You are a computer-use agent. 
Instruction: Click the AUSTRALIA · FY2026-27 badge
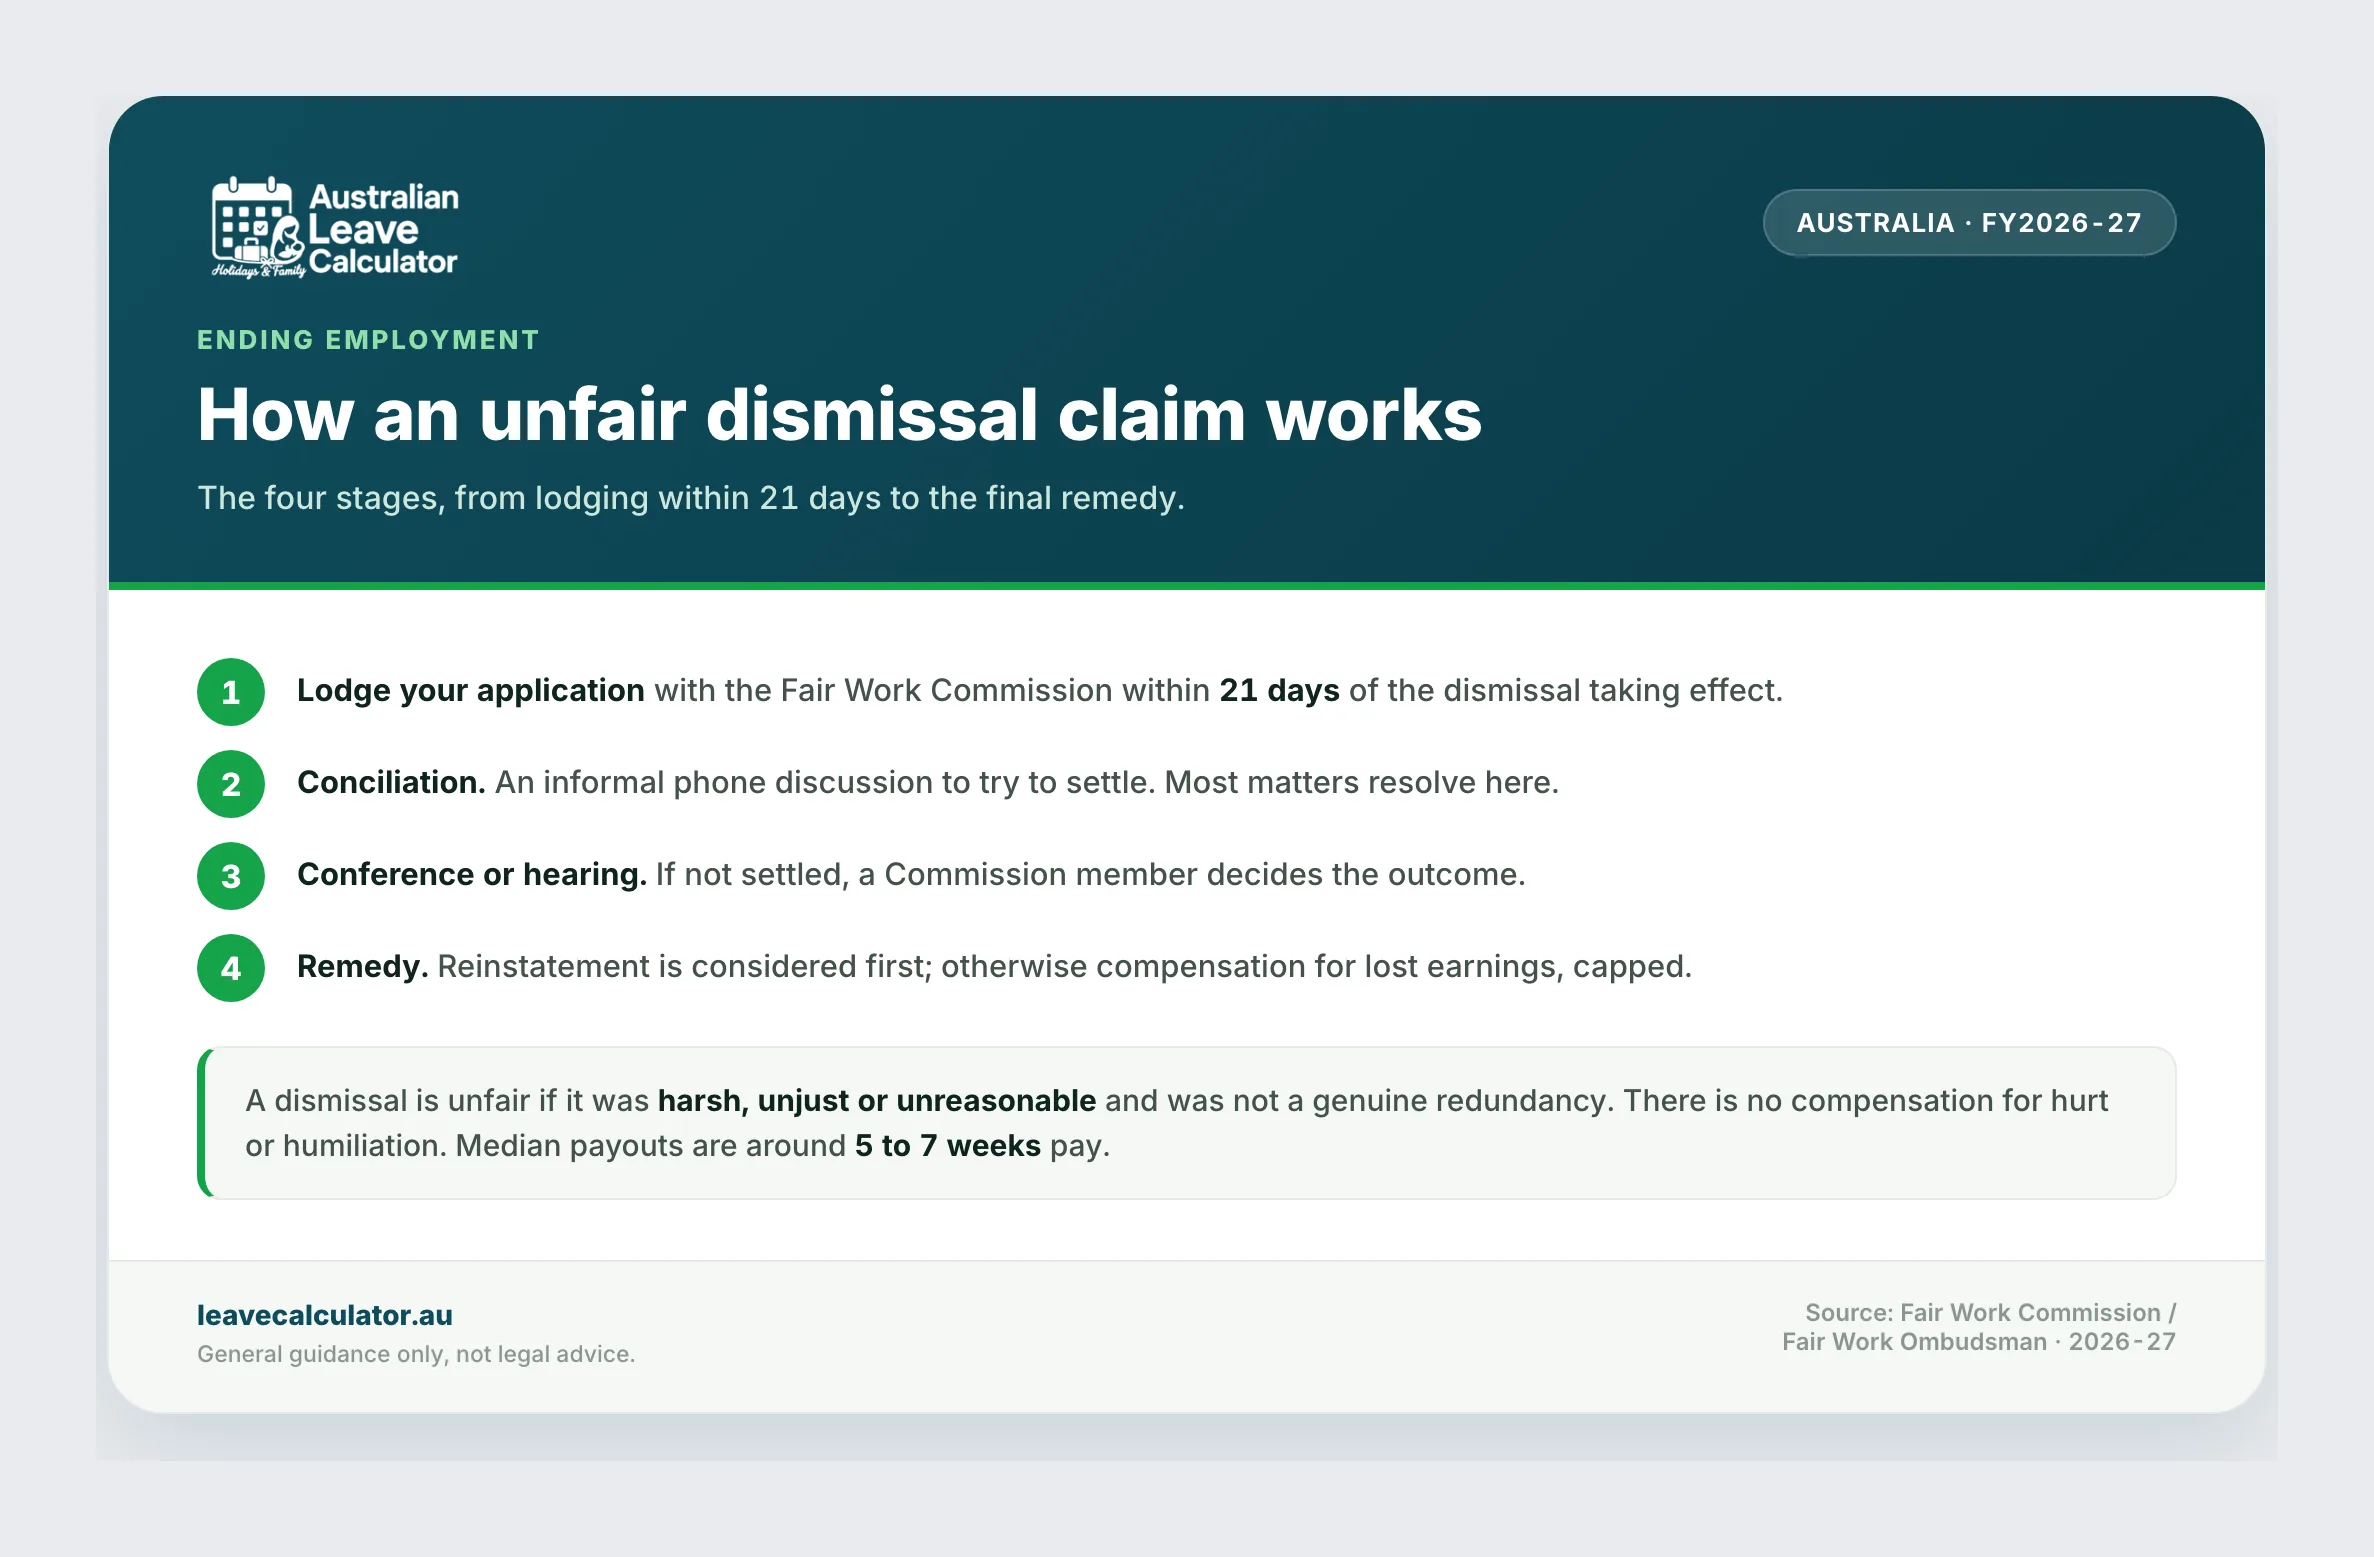click(1969, 222)
